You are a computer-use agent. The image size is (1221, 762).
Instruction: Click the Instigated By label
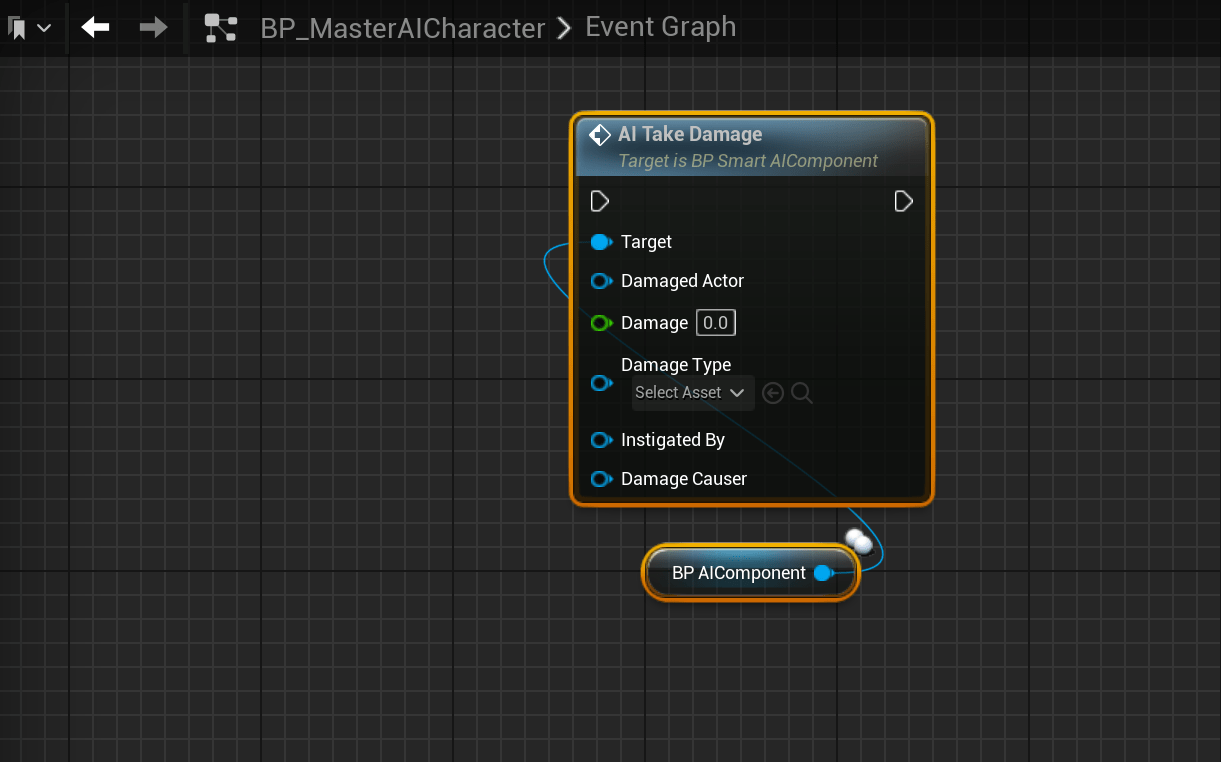[673, 440]
